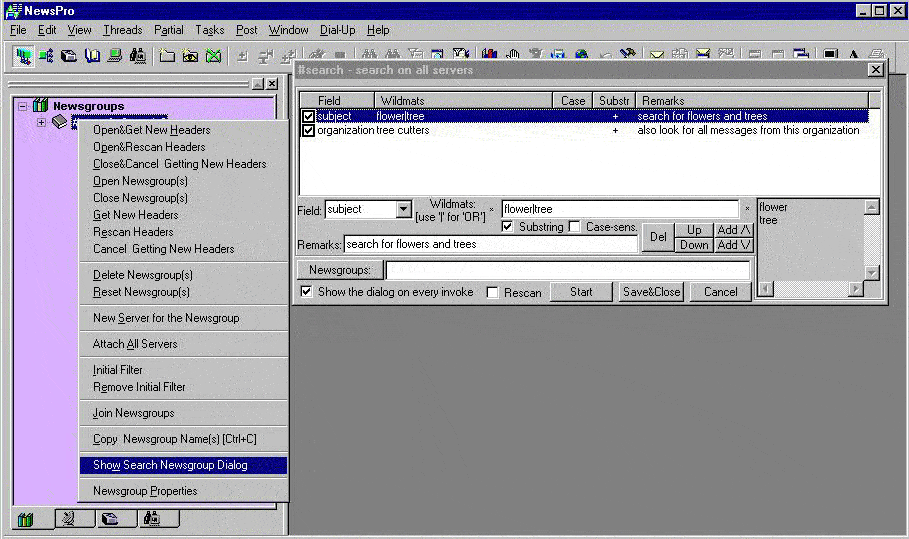
Task: Select Join Newsgroups in context menu
Action: (183, 413)
